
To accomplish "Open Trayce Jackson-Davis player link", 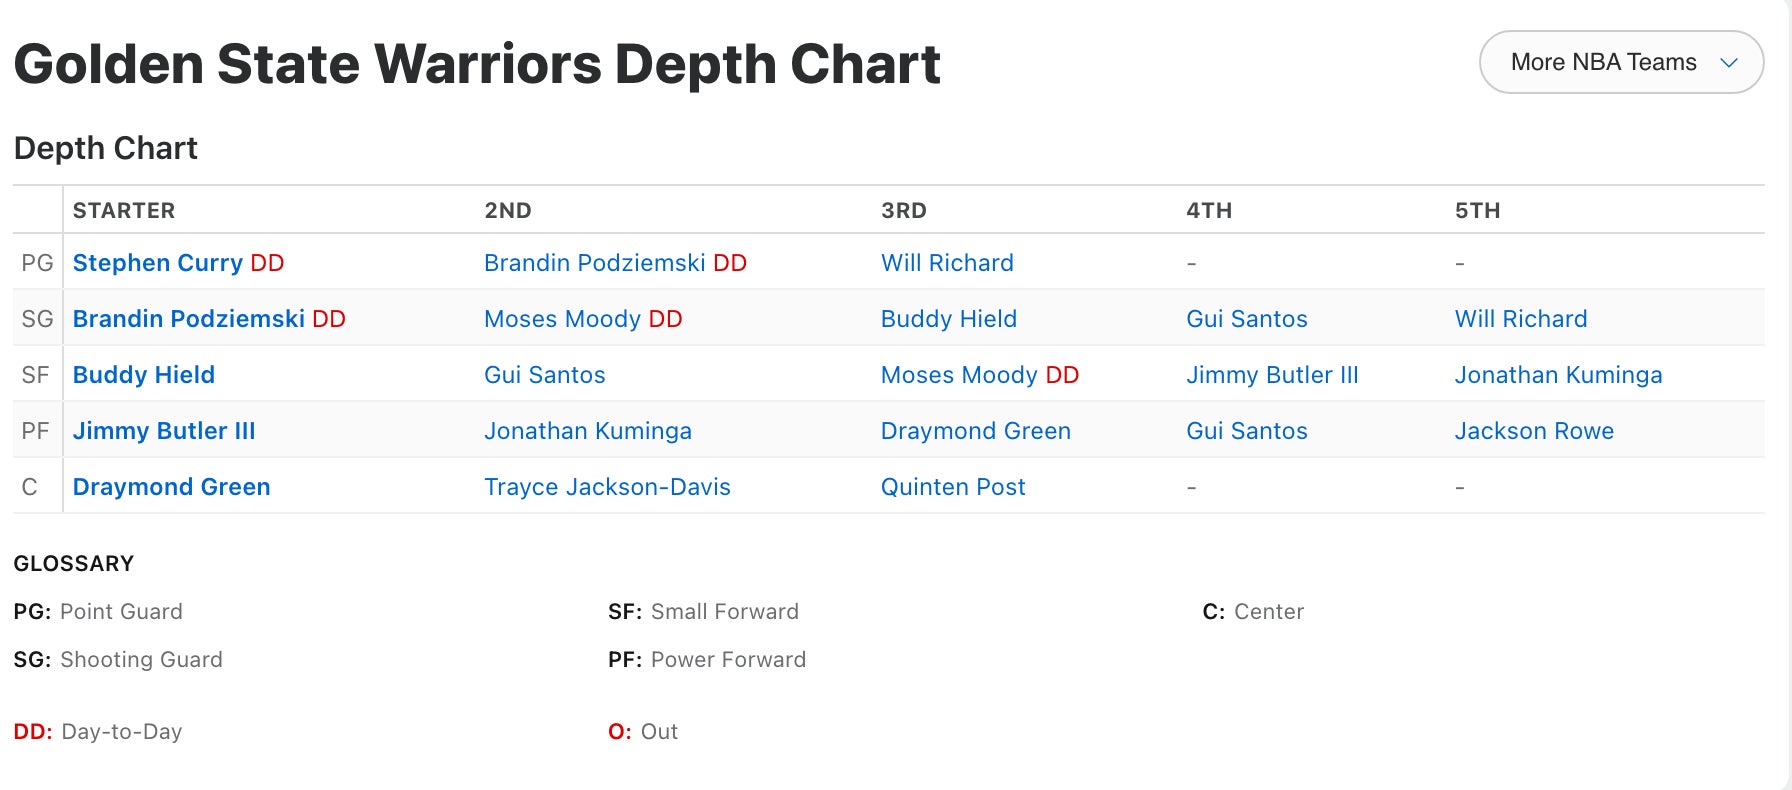I will pyautogui.click(x=607, y=487).
